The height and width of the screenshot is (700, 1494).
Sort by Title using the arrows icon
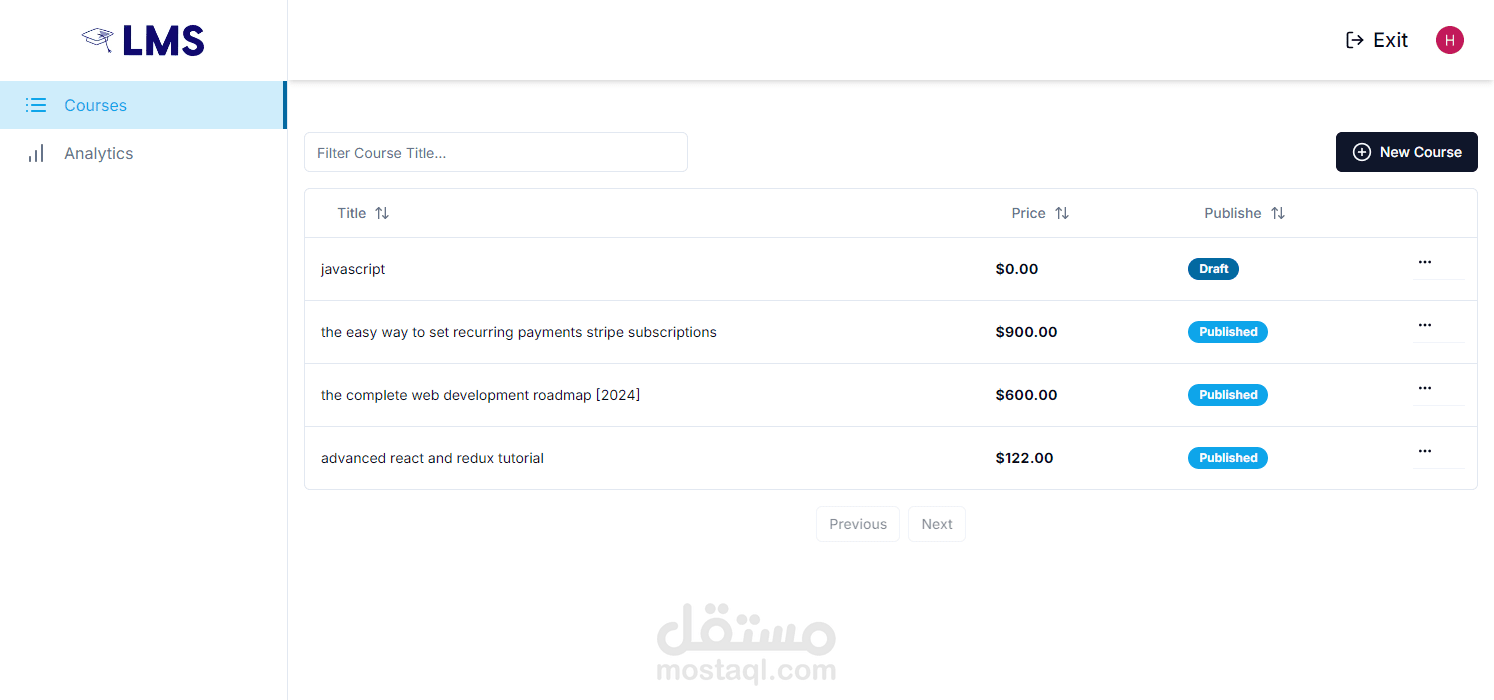coord(382,213)
